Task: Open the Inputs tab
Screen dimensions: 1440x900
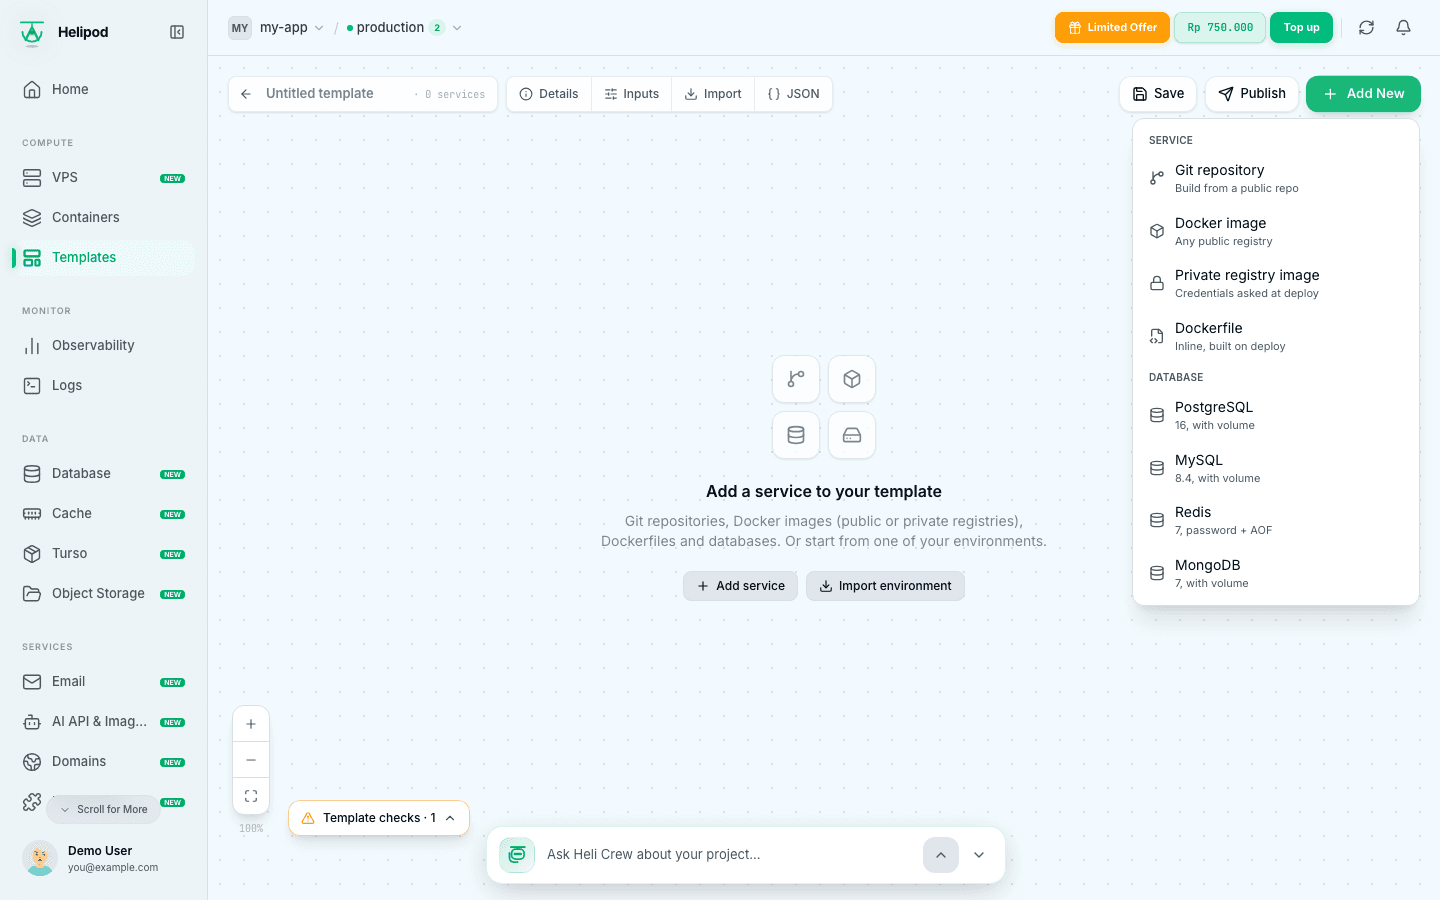Action: pos(632,94)
